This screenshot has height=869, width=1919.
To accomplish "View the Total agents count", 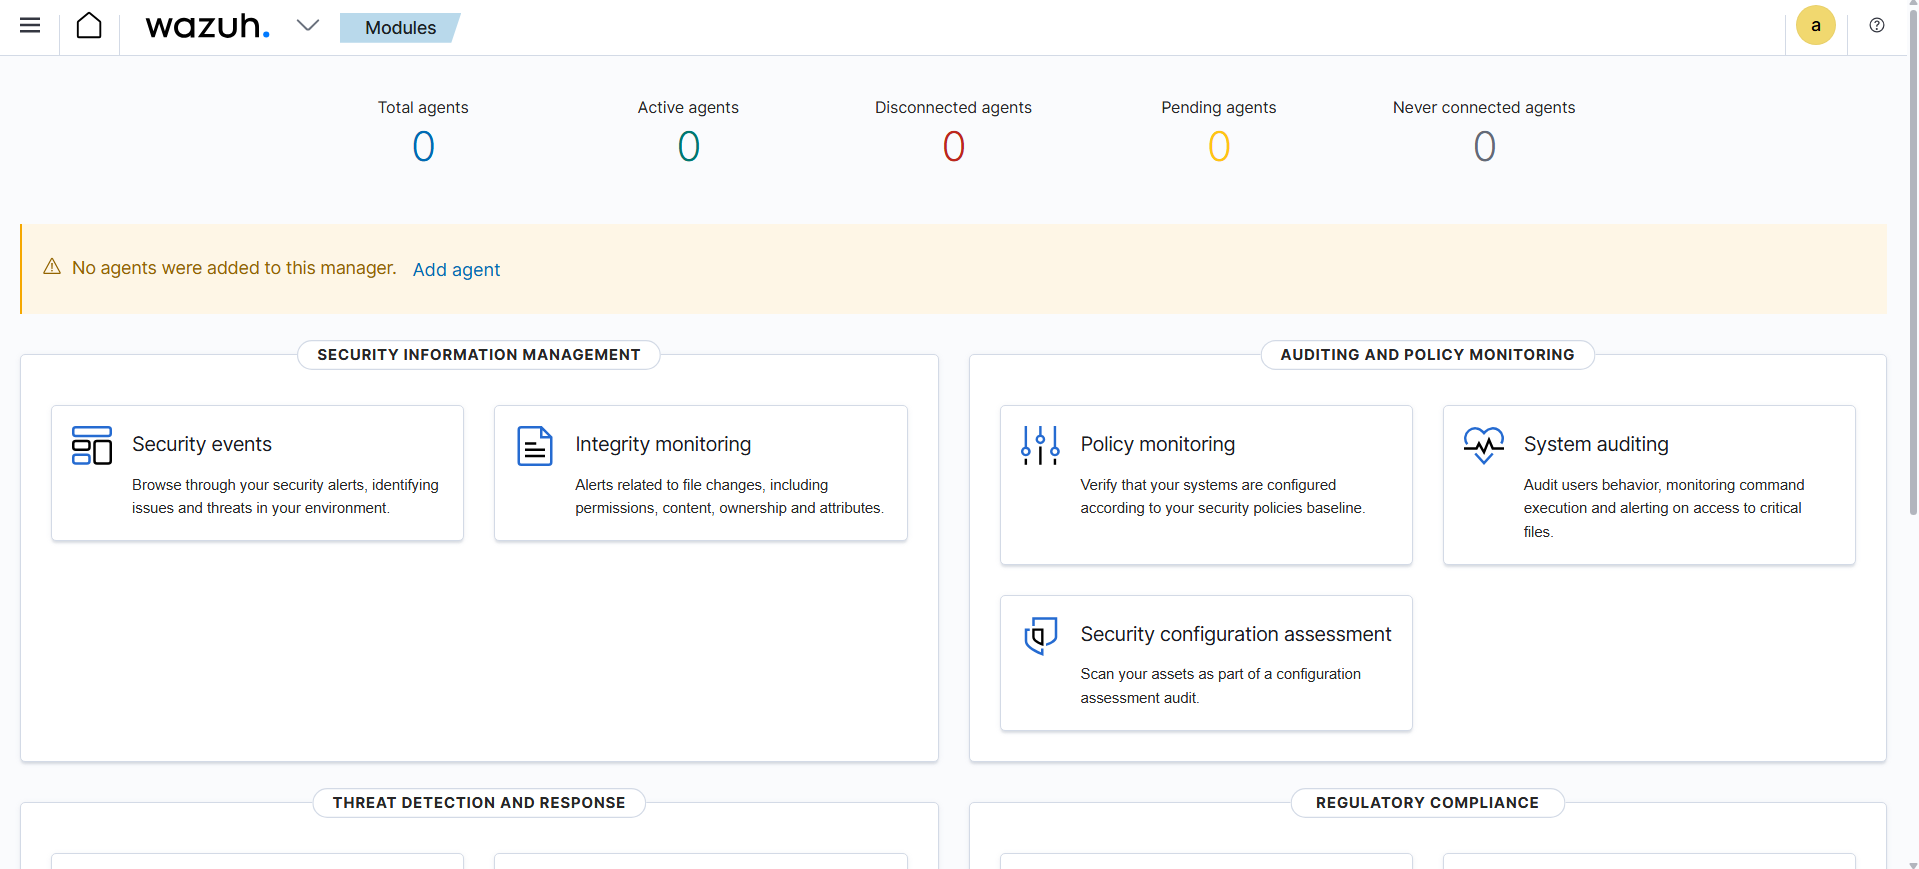I will (x=423, y=147).
